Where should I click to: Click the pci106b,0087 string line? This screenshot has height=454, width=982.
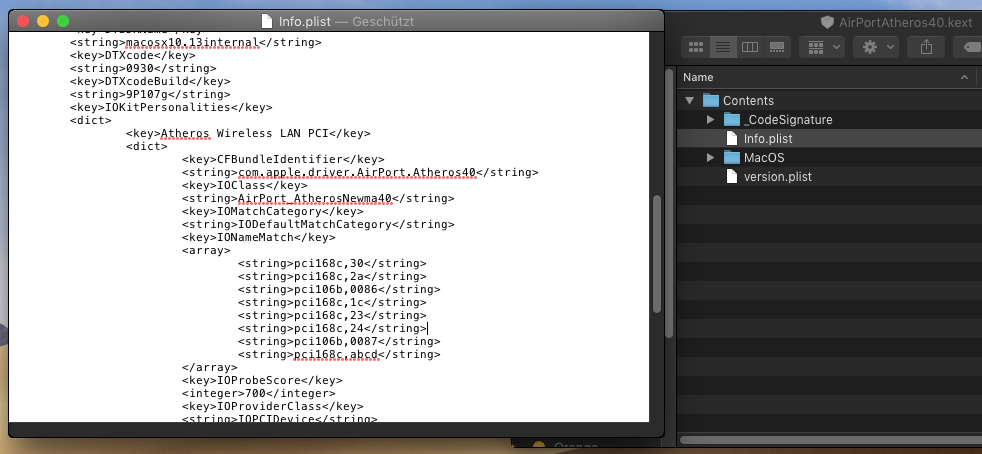point(339,341)
